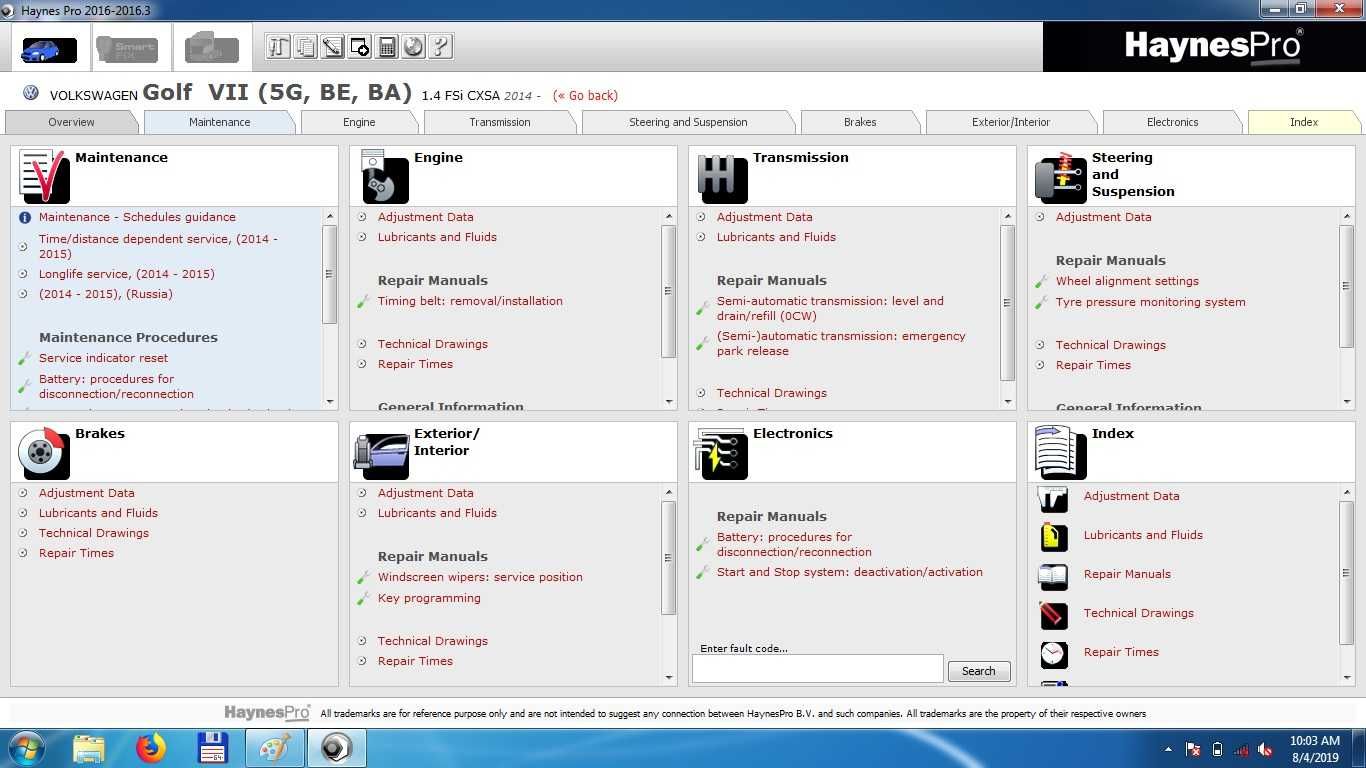Screen dimensions: 1366x768
Task: Open Service indicator reset procedure
Action: 103,358
